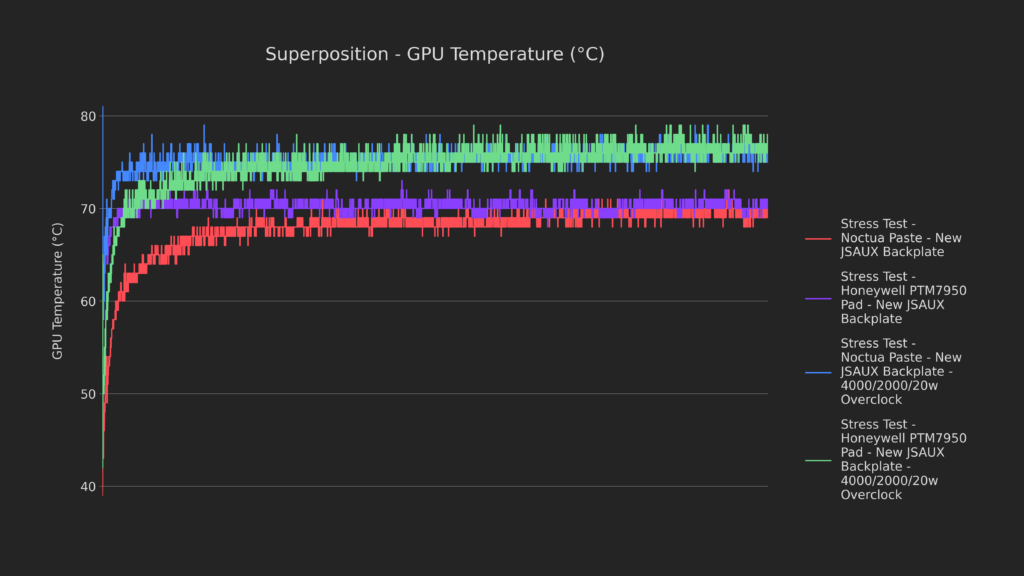This screenshot has height=576, width=1024.
Task: Click the green legend line swatch
Action: coord(818,459)
